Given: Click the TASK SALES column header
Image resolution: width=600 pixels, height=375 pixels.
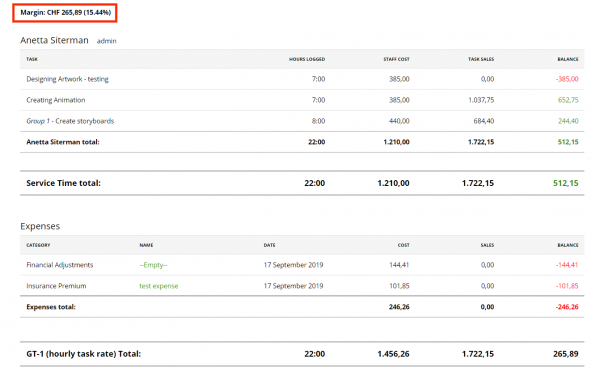Looking at the screenshot, I should (x=481, y=59).
